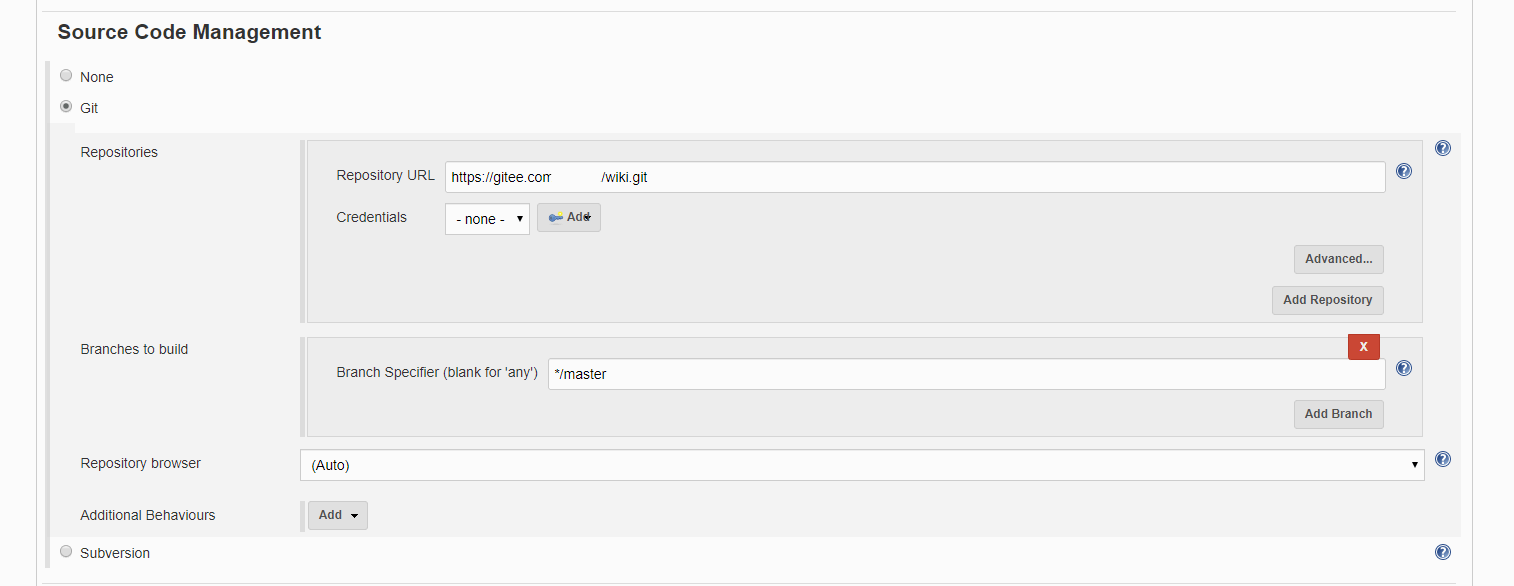Open help icon for Branch Specifier
This screenshot has width=1514, height=586.
tap(1403, 368)
